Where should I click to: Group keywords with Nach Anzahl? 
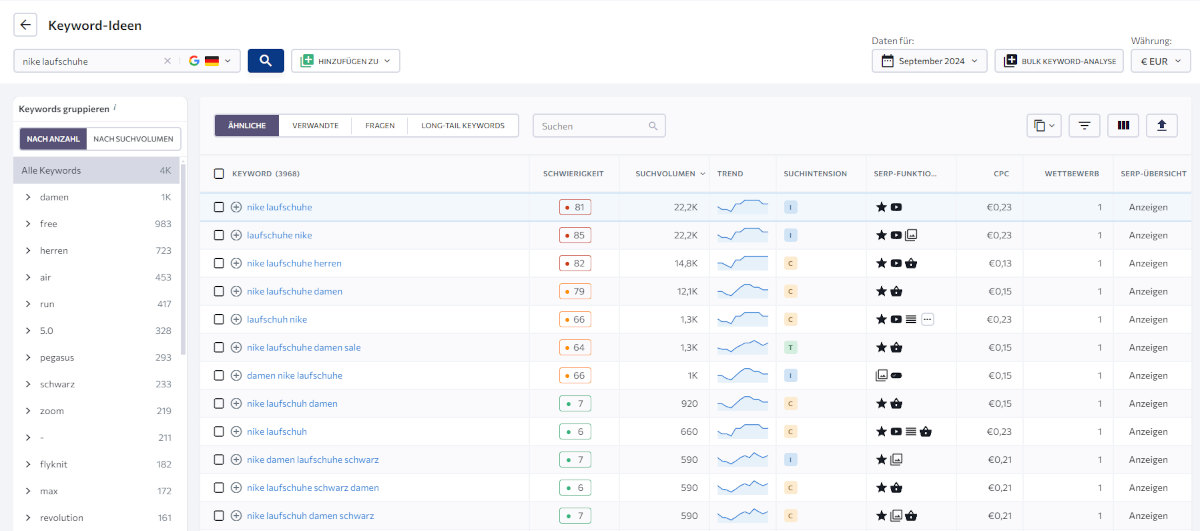coord(53,139)
